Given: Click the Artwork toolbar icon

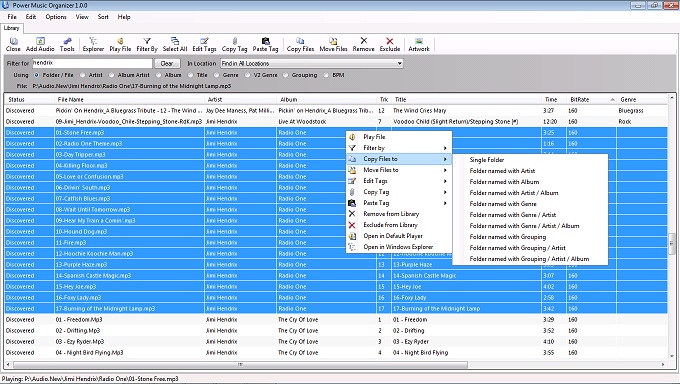Looking at the screenshot, I should (418, 45).
